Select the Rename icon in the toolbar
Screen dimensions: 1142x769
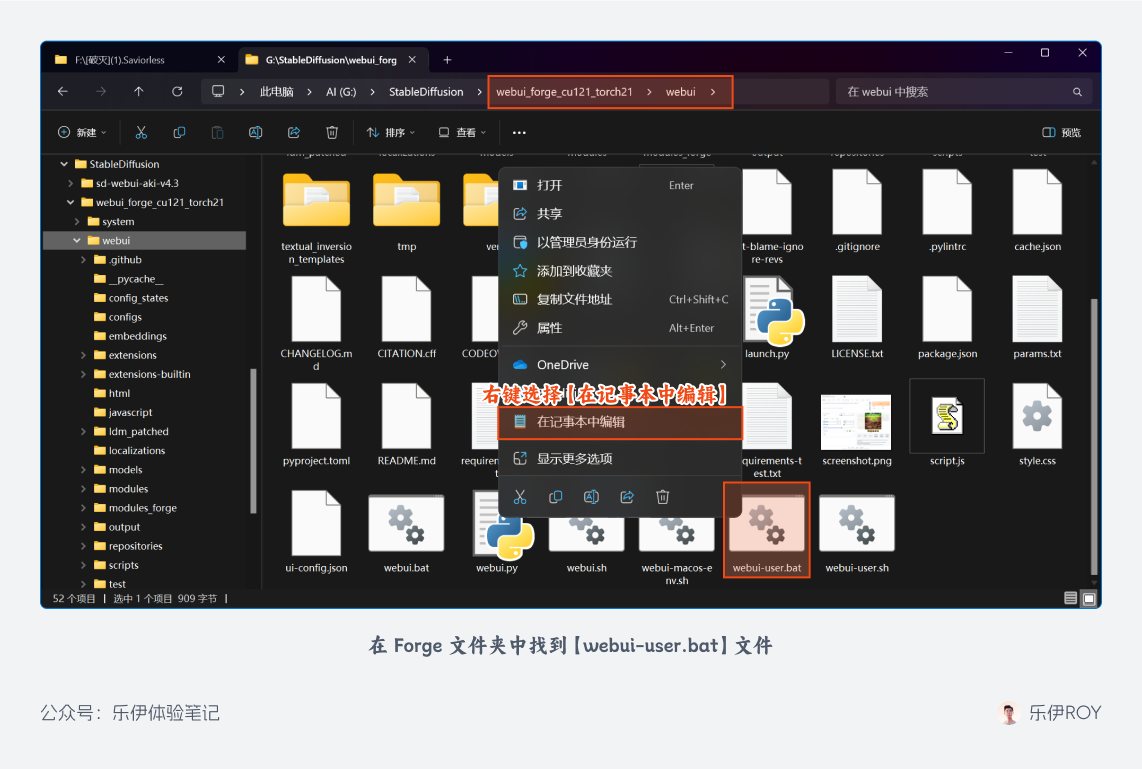(256, 132)
